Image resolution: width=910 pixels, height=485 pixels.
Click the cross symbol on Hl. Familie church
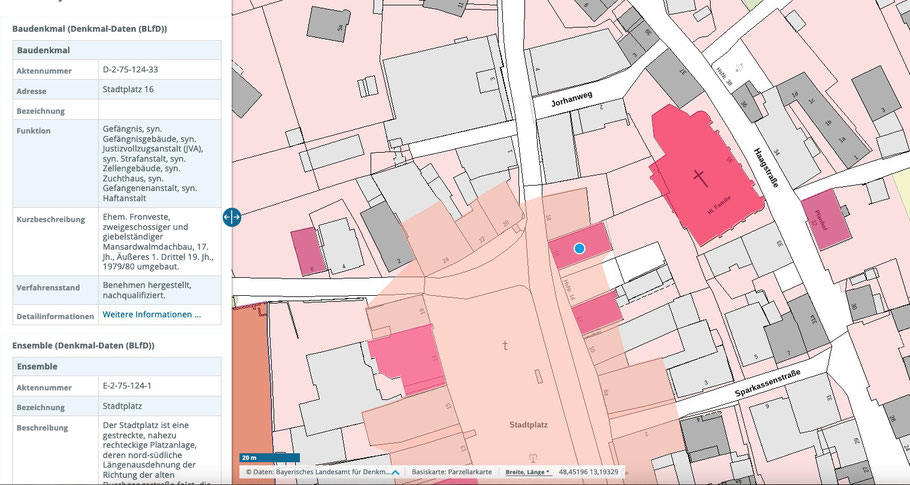tap(699, 180)
